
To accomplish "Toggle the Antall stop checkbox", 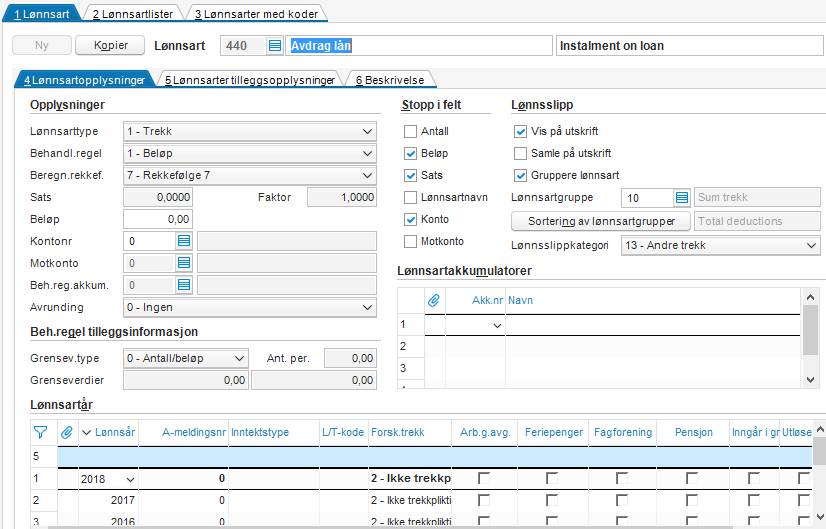I will pos(410,131).
